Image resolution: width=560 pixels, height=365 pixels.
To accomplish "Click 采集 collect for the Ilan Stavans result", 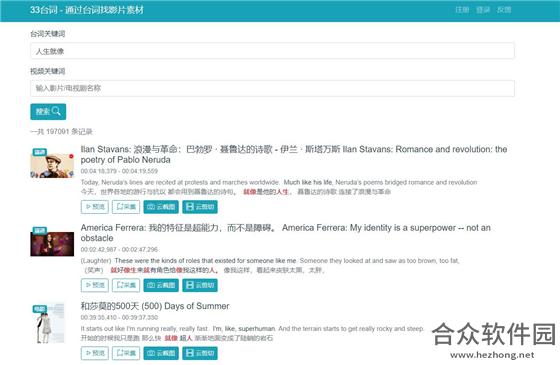I will point(126,207).
